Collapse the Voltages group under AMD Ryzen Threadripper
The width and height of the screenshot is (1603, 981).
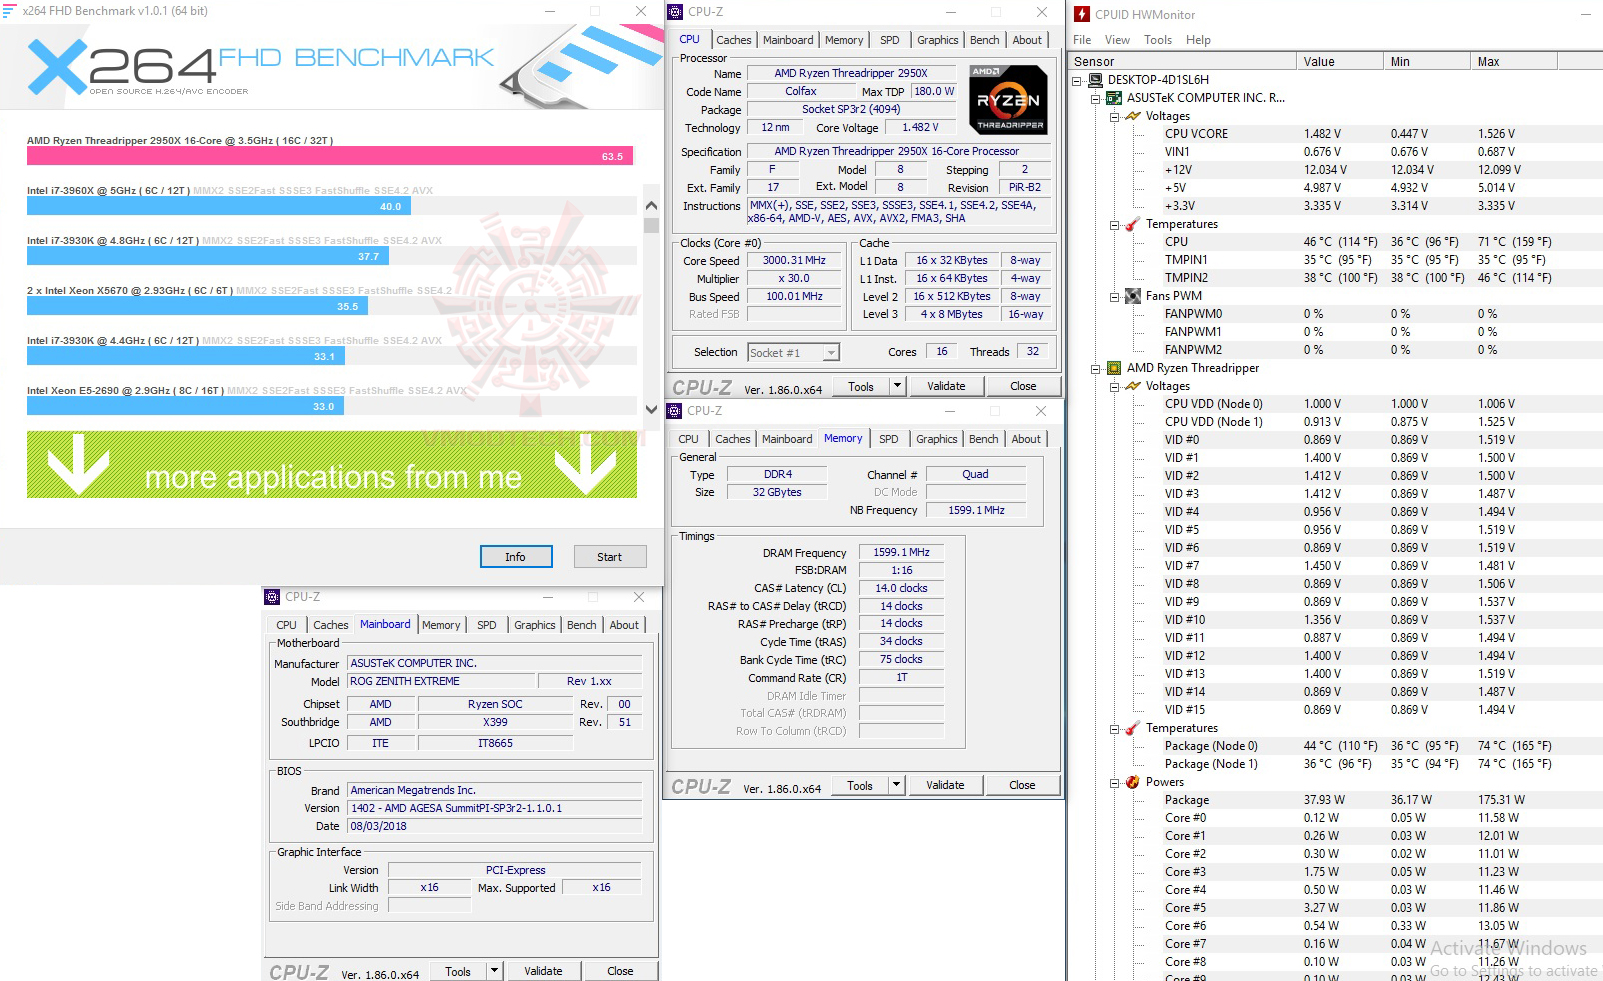pos(1115,386)
